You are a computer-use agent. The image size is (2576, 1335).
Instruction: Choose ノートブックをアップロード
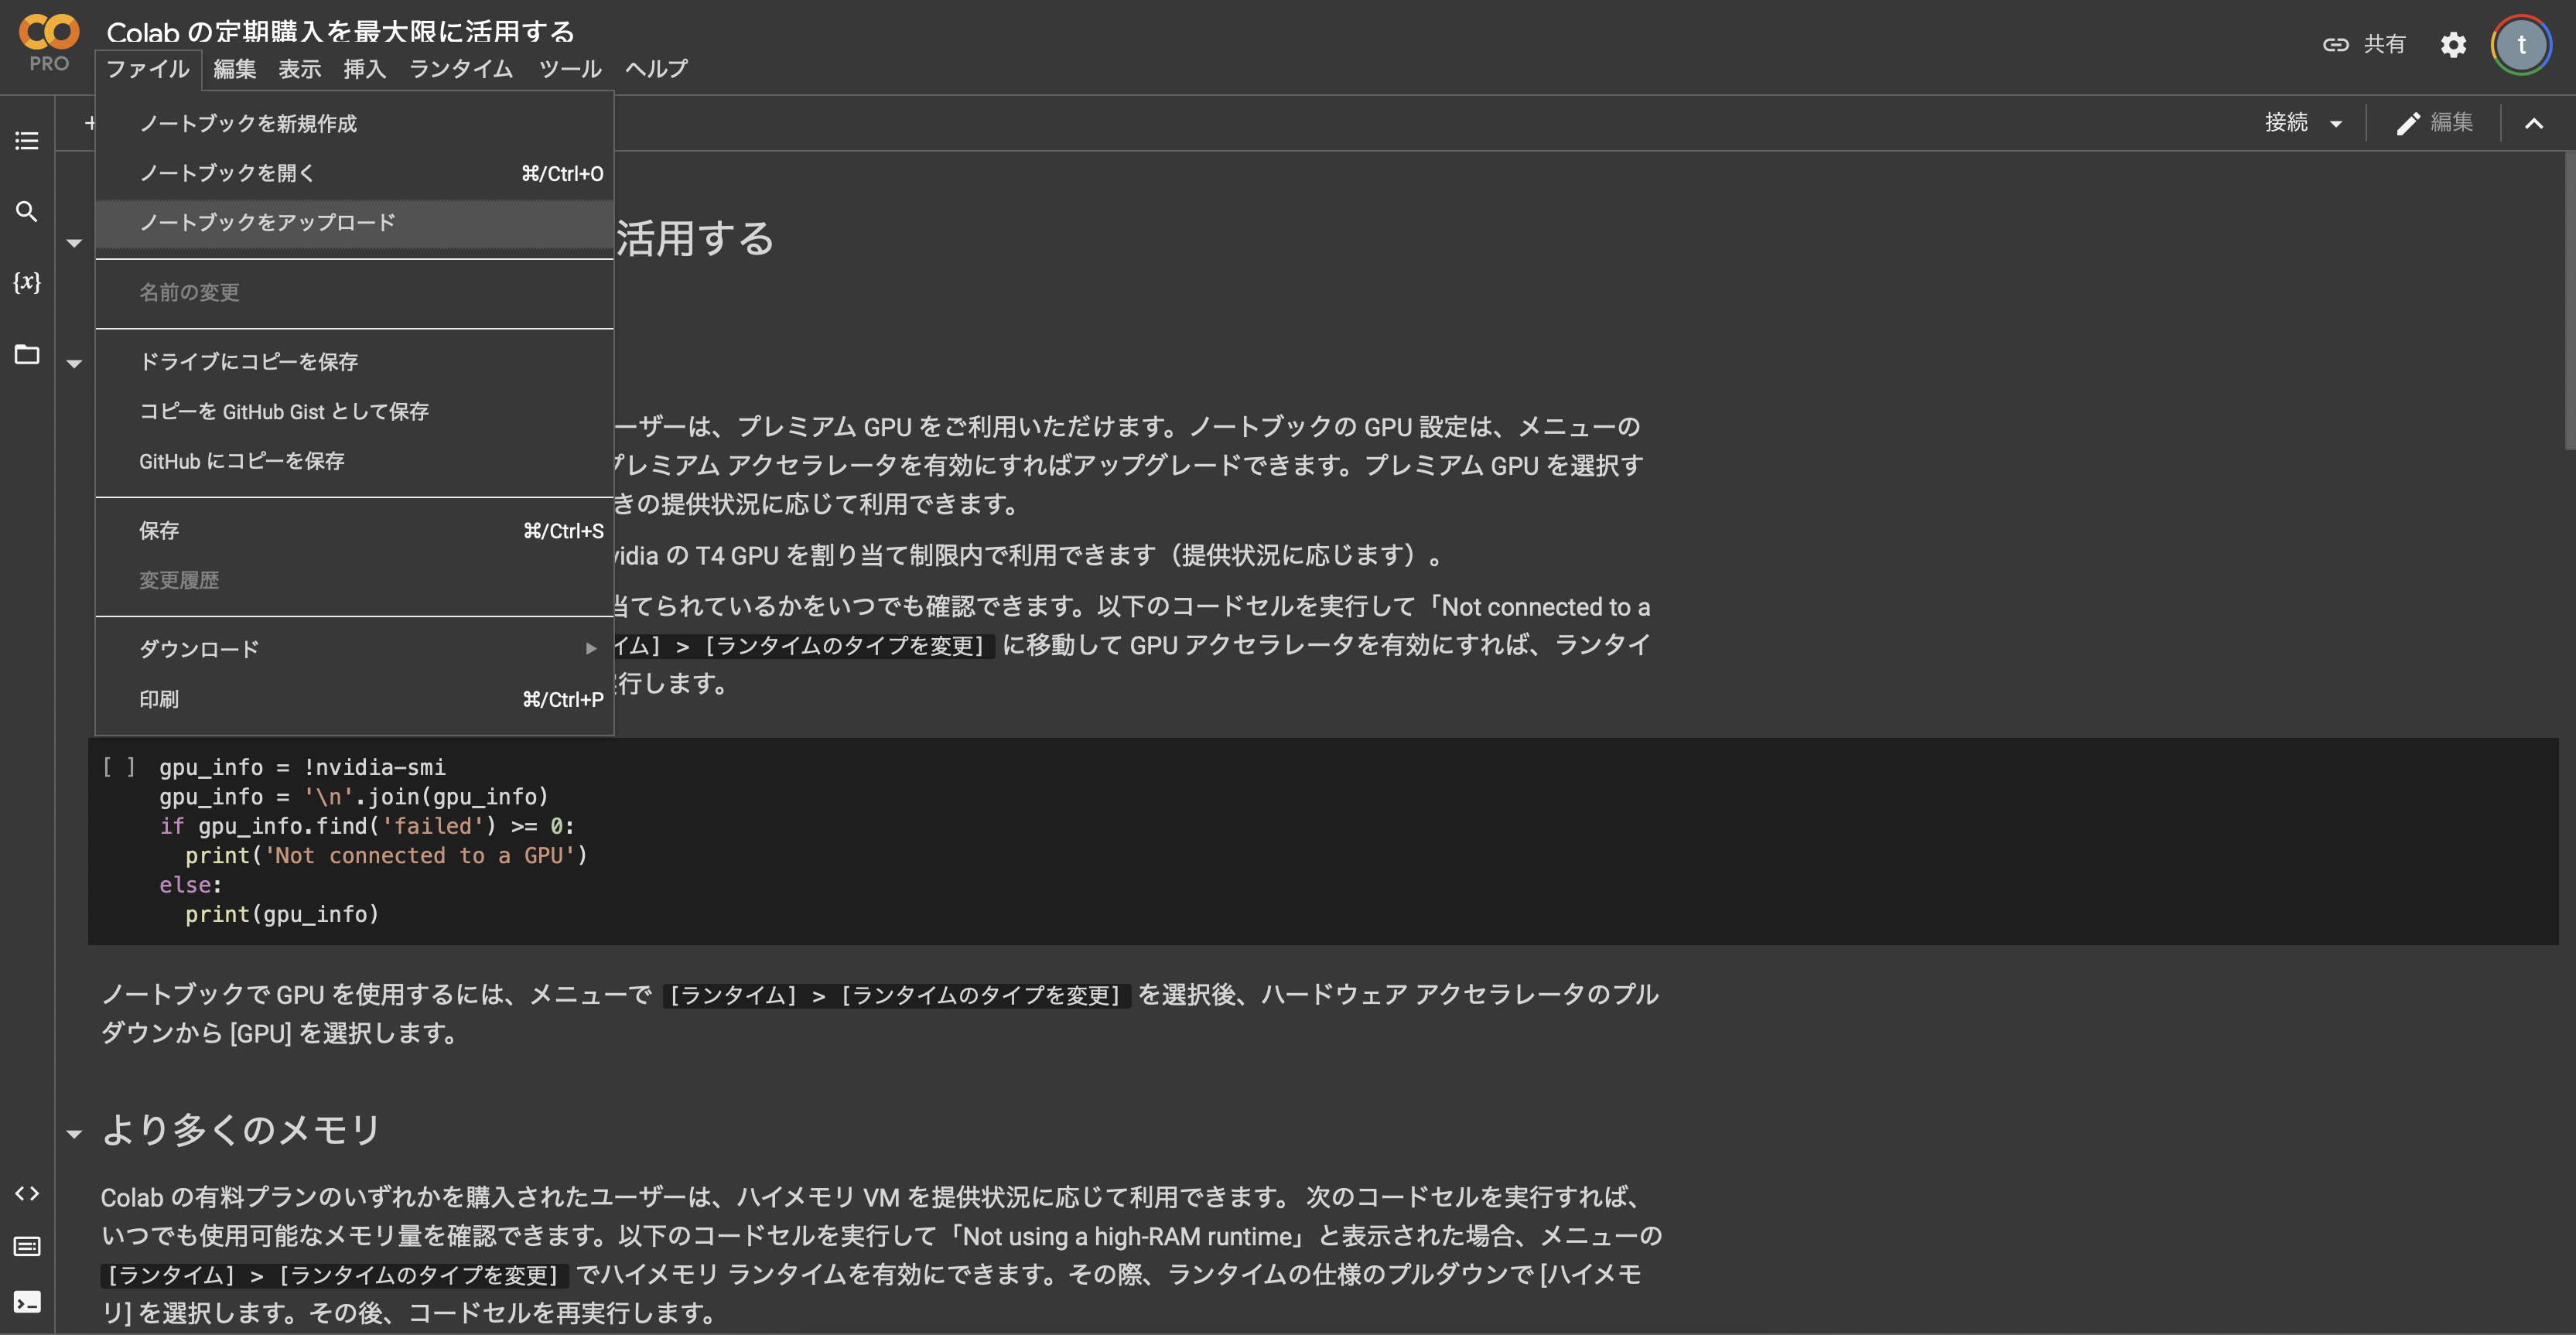click(x=355, y=222)
